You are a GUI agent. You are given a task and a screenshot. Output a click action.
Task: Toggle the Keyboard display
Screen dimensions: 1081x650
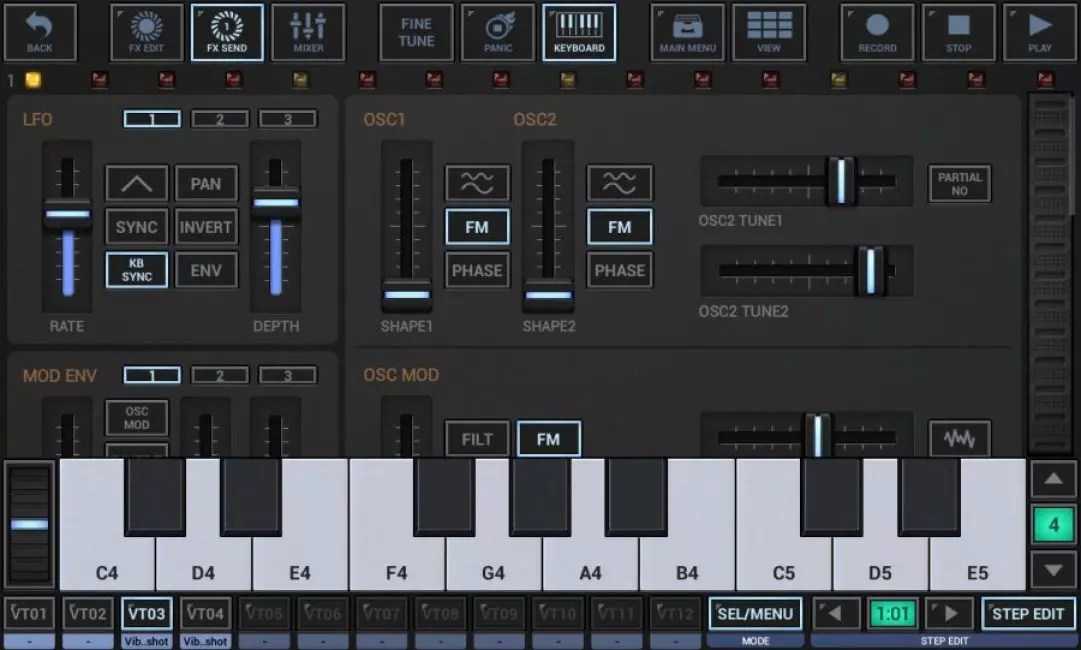tap(579, 32)
